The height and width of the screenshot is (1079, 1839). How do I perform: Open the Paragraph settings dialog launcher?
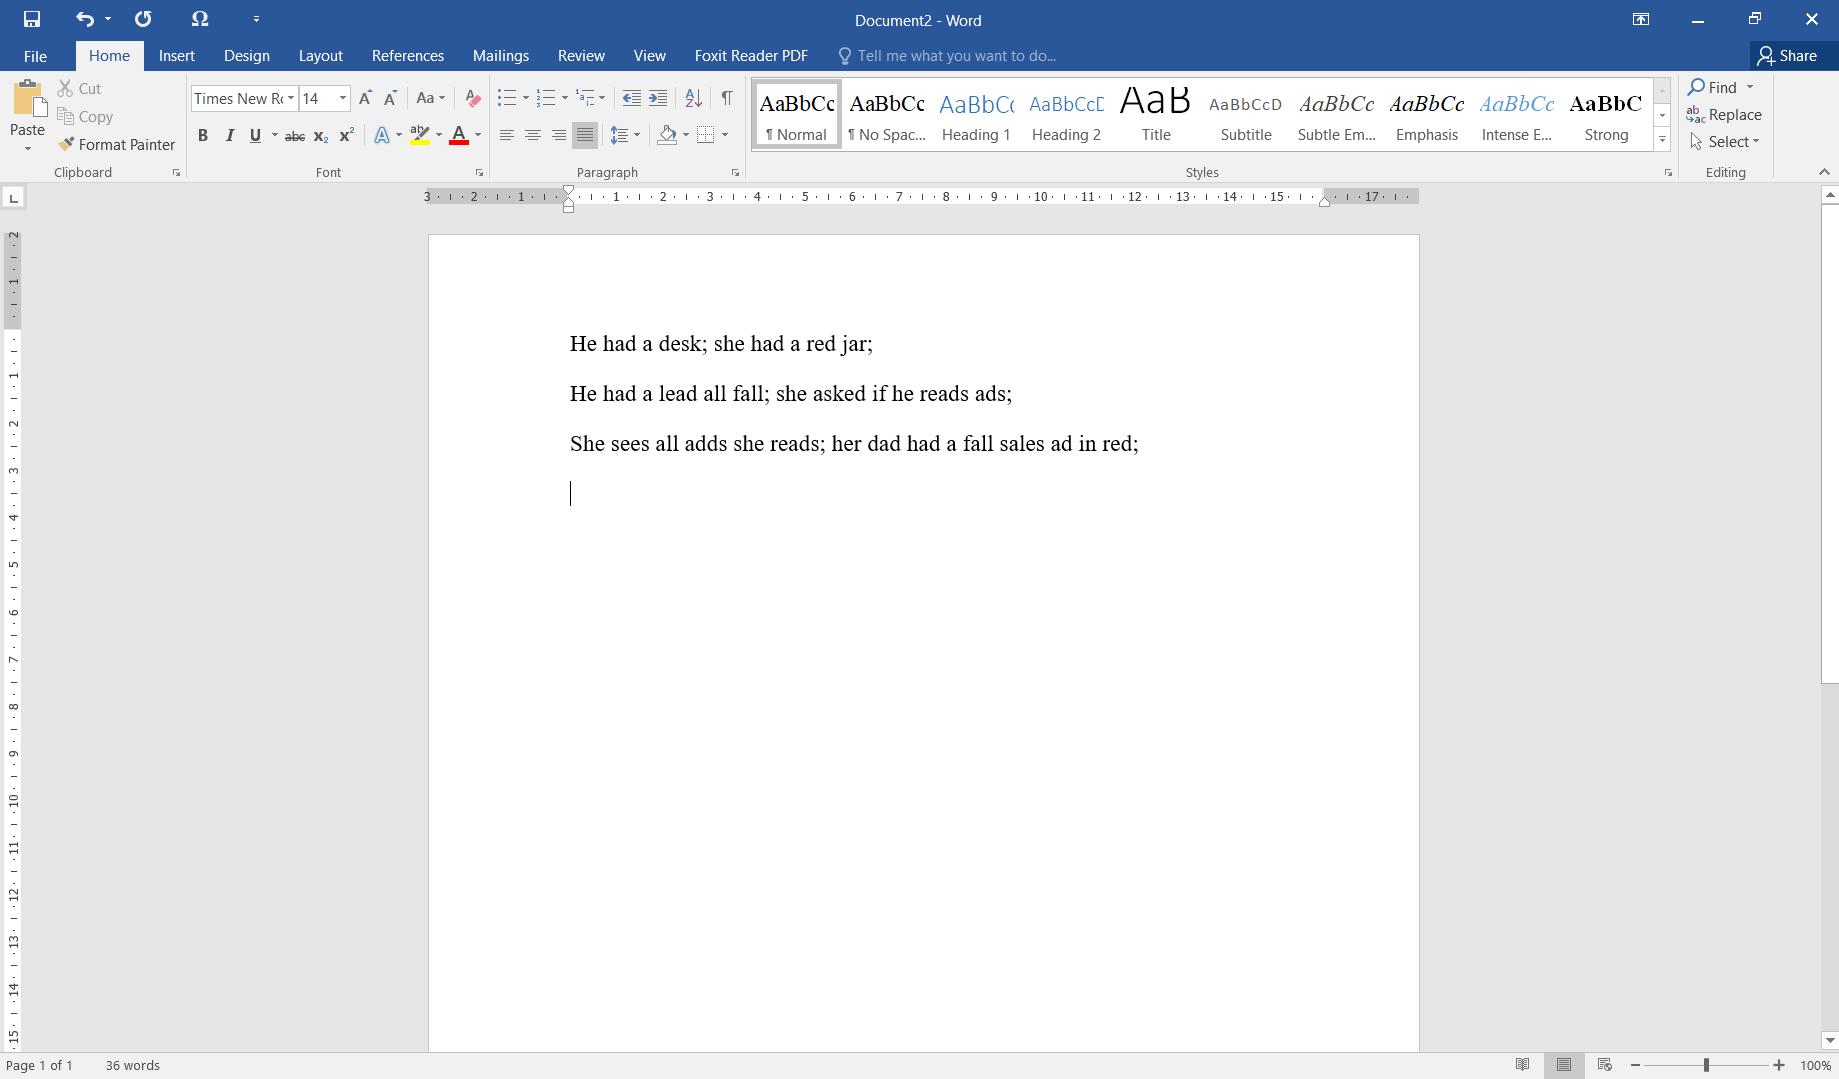click(735, 173)
